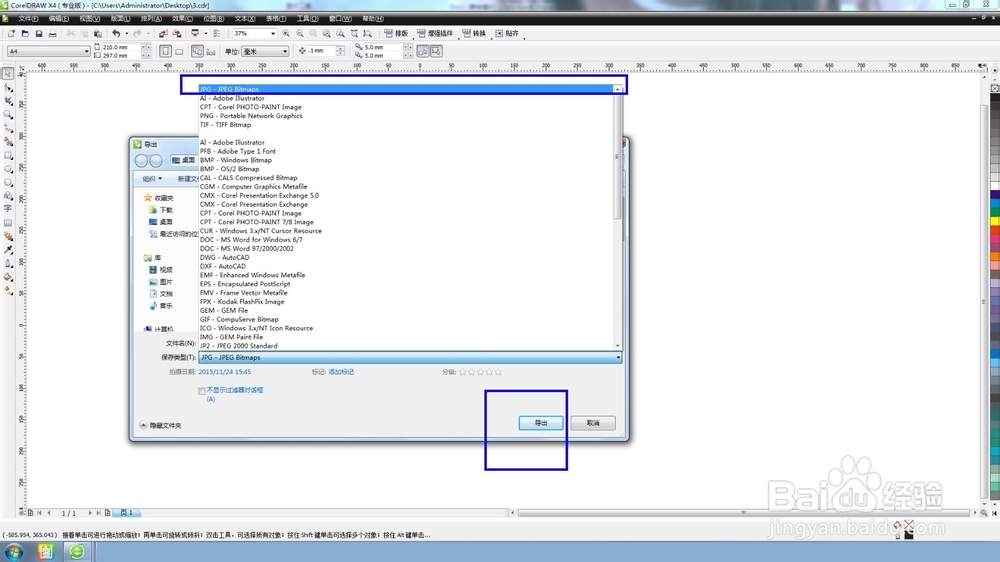This screenshot has width=1000, height=562.
Task: Open the undo history dropdown arrow
Action: click(126, 33)
